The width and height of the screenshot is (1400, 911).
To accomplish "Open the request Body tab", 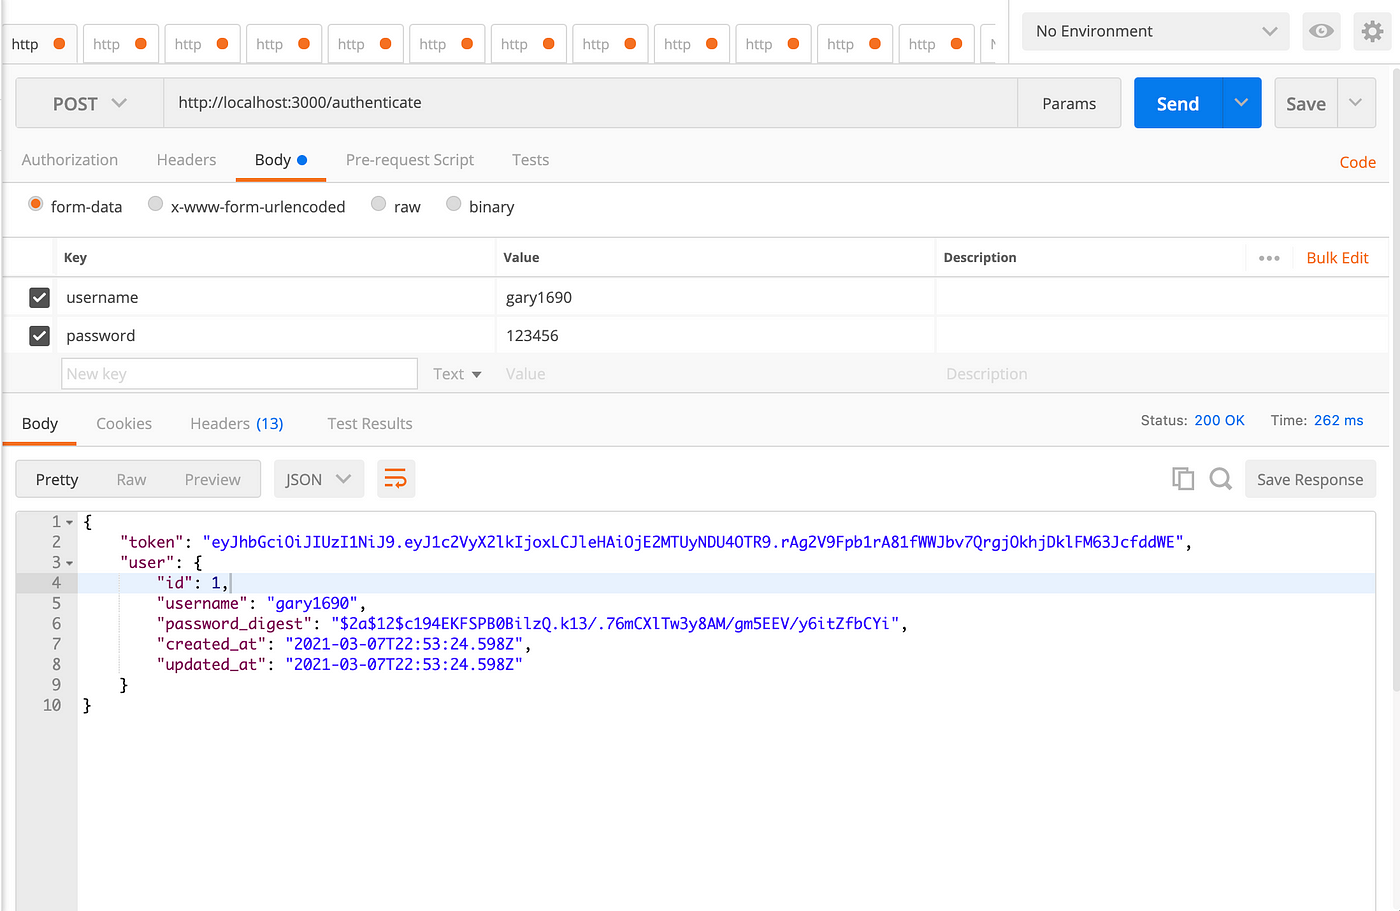I will (280, 160).
